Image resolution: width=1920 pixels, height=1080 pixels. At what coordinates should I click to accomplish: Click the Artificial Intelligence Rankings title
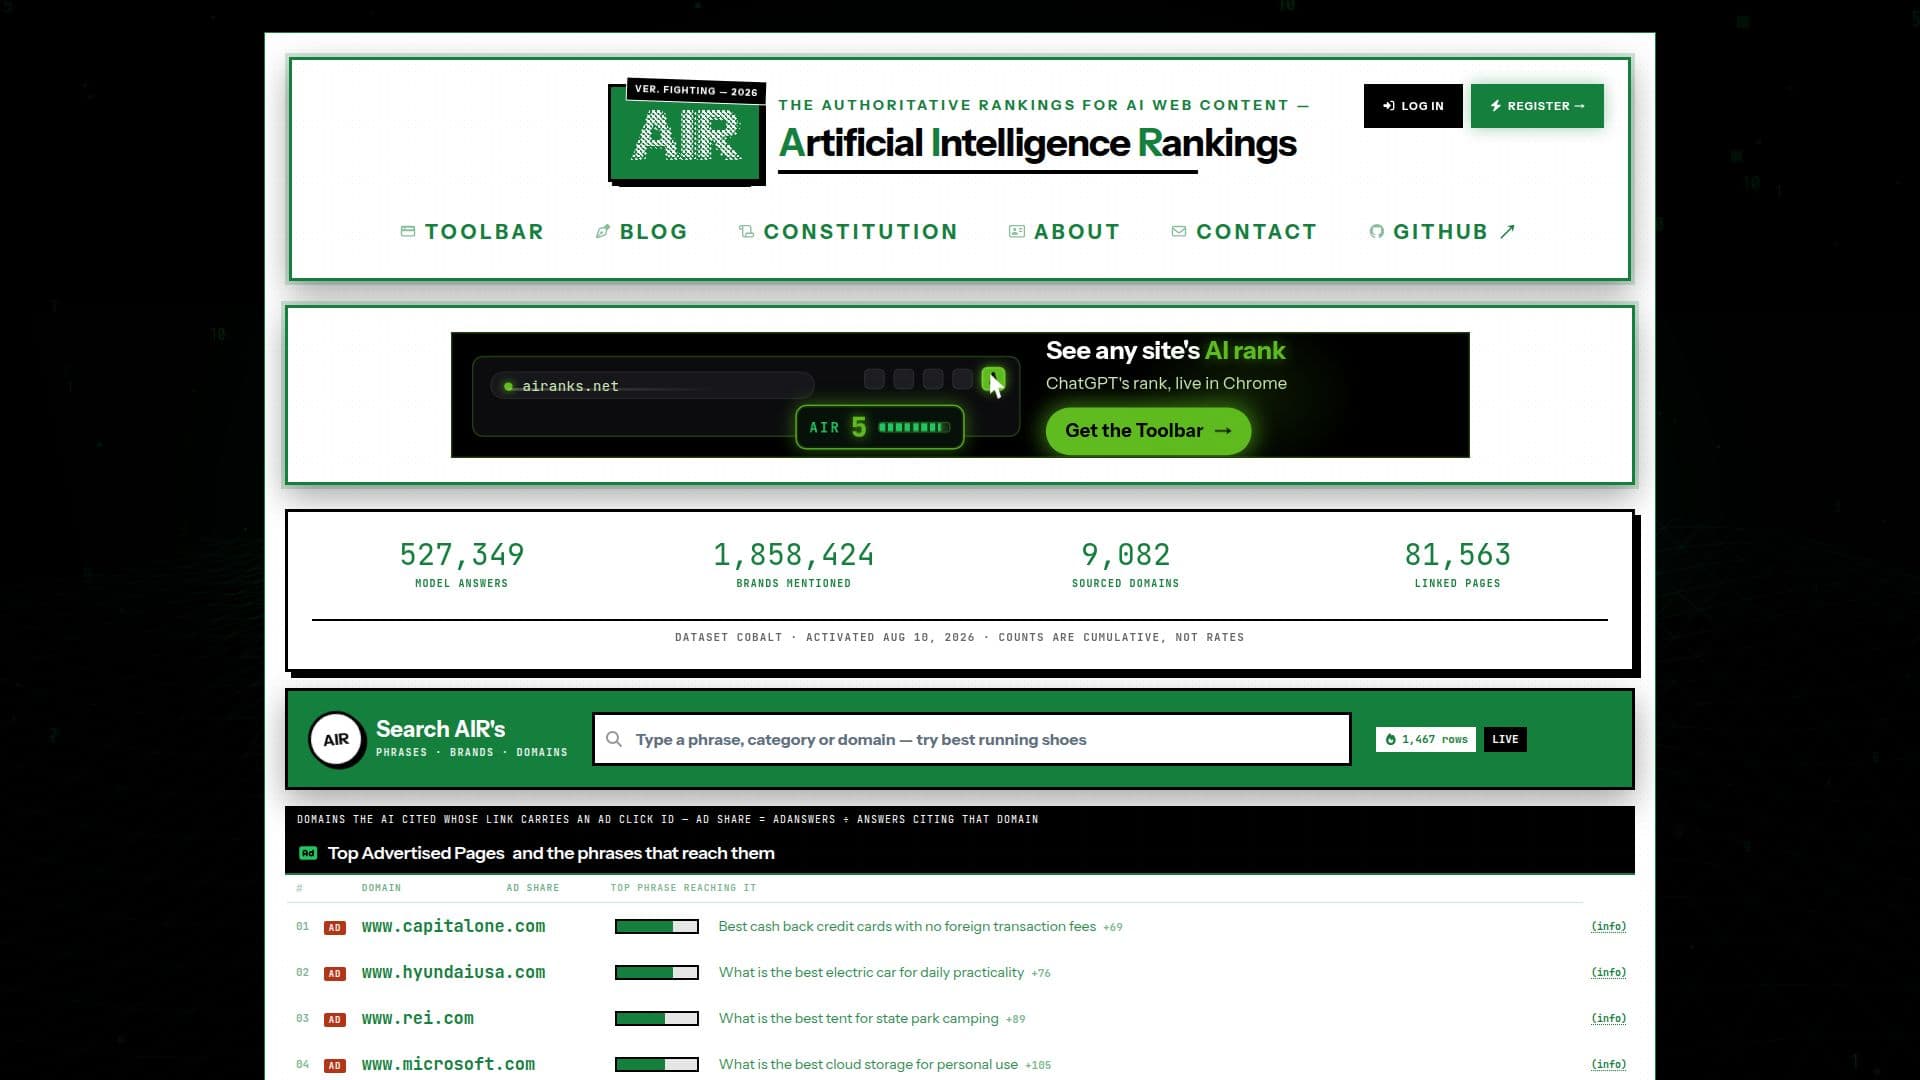1037,143
